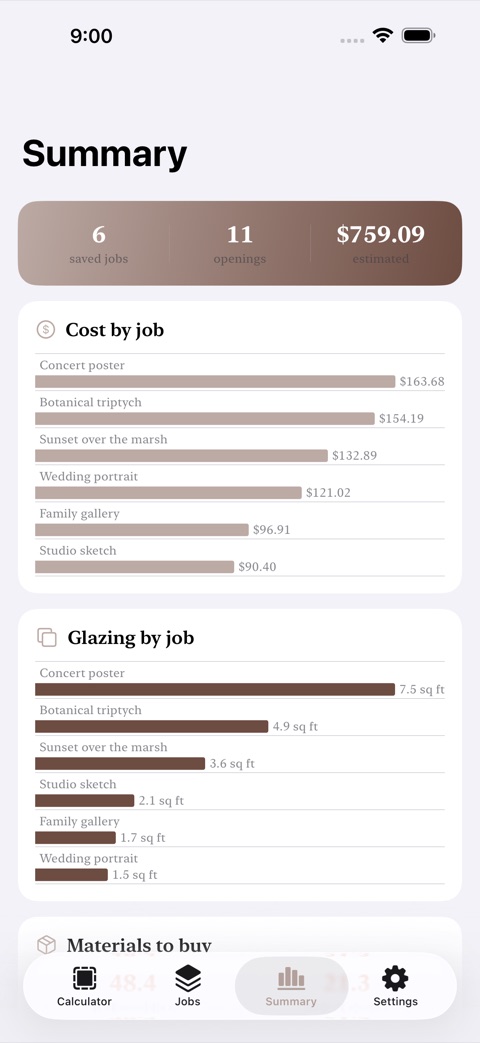Click the box icon beside Materials to buy
Viewport: 480px width, 1043px height.
coord(47,945)
